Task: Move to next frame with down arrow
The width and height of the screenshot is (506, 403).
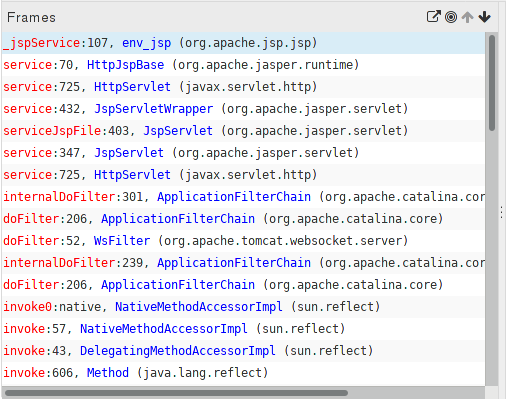Action: pos(484,17)
